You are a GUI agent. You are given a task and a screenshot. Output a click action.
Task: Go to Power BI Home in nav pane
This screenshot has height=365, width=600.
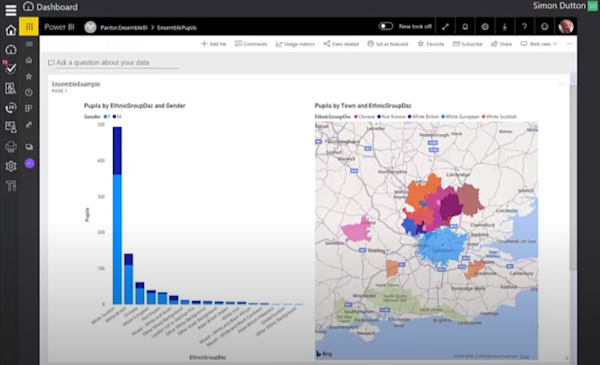[29, 60]
